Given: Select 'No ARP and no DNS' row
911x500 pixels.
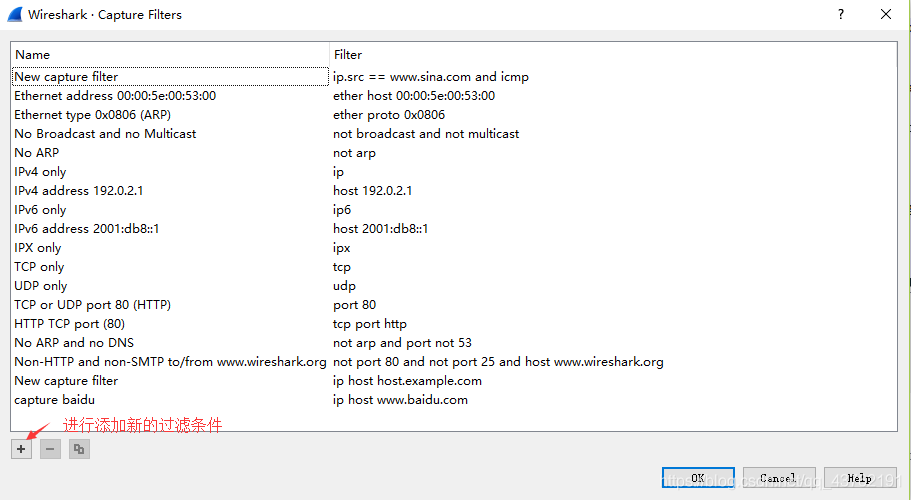Looking at the screenshot, I should tap(74, 343).
